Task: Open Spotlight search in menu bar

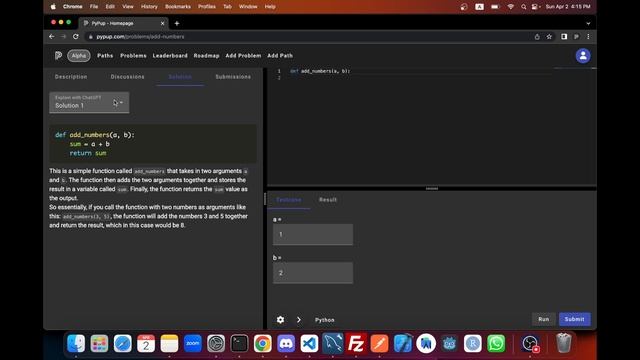Action: [x=523, y=7]
